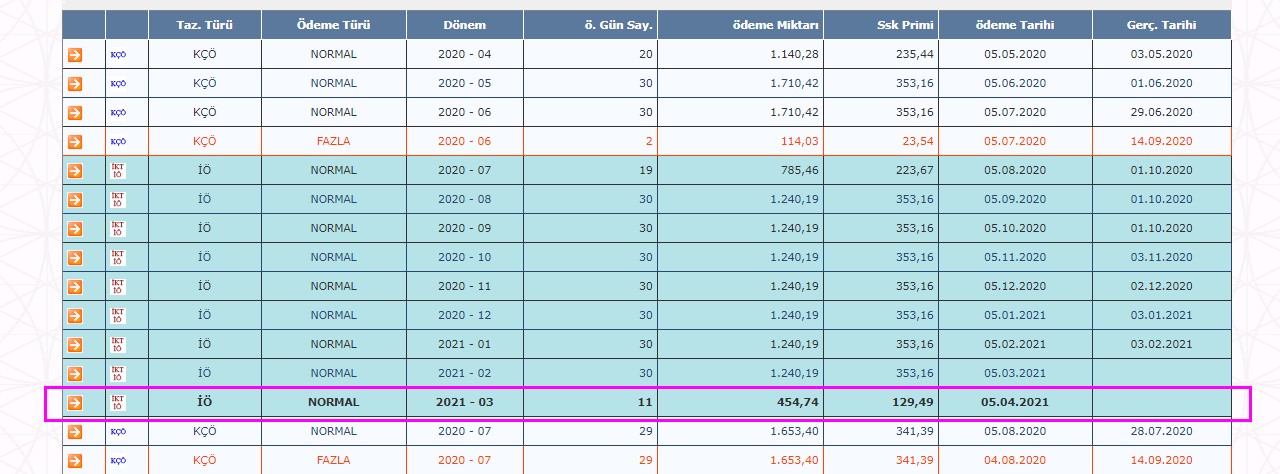The height and width of the screenshot is (474, 1280).
Task: Select the 454,74 payment amount cell
Action: pos(741,403)
